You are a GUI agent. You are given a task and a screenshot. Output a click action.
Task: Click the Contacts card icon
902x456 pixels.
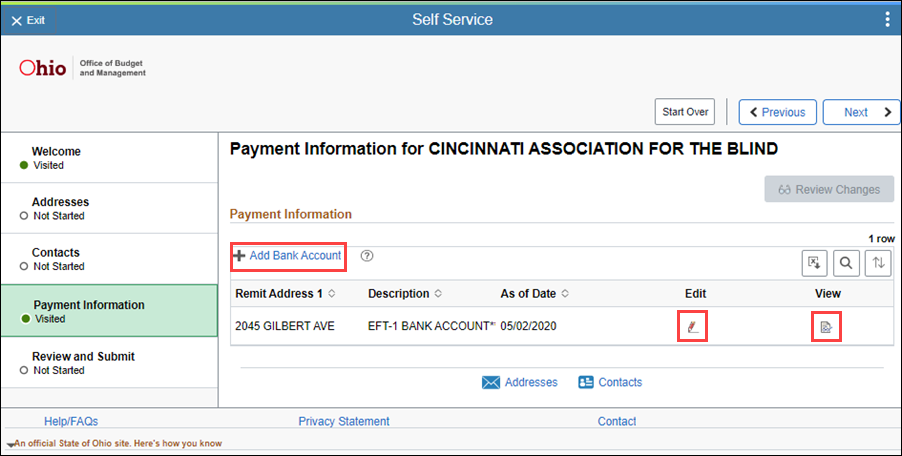click(x=586, y=382)
